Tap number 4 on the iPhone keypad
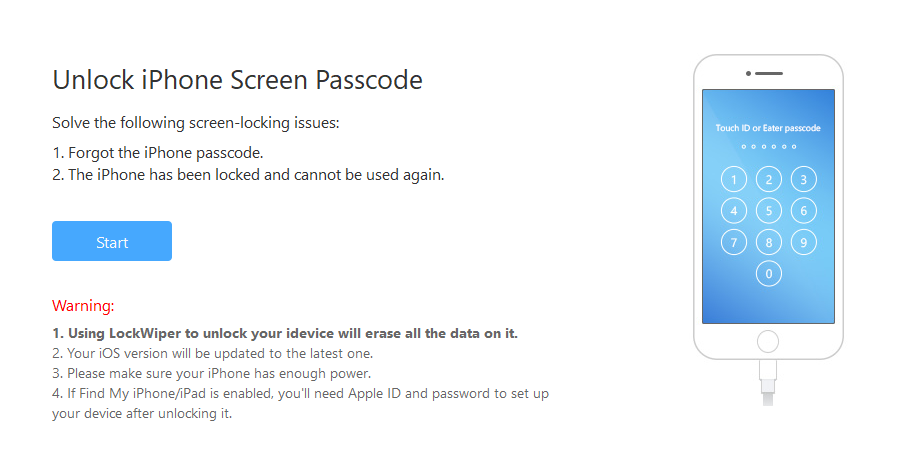Screen dimensions: 897x450 [x=734, y=211]
